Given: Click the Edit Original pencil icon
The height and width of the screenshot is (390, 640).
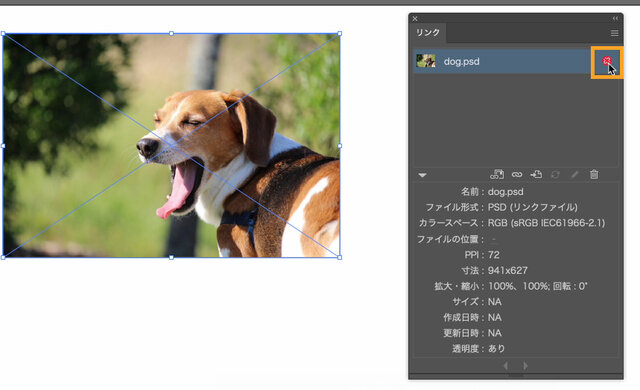Looking at the screenshot, I should click(x=575, y=175).
